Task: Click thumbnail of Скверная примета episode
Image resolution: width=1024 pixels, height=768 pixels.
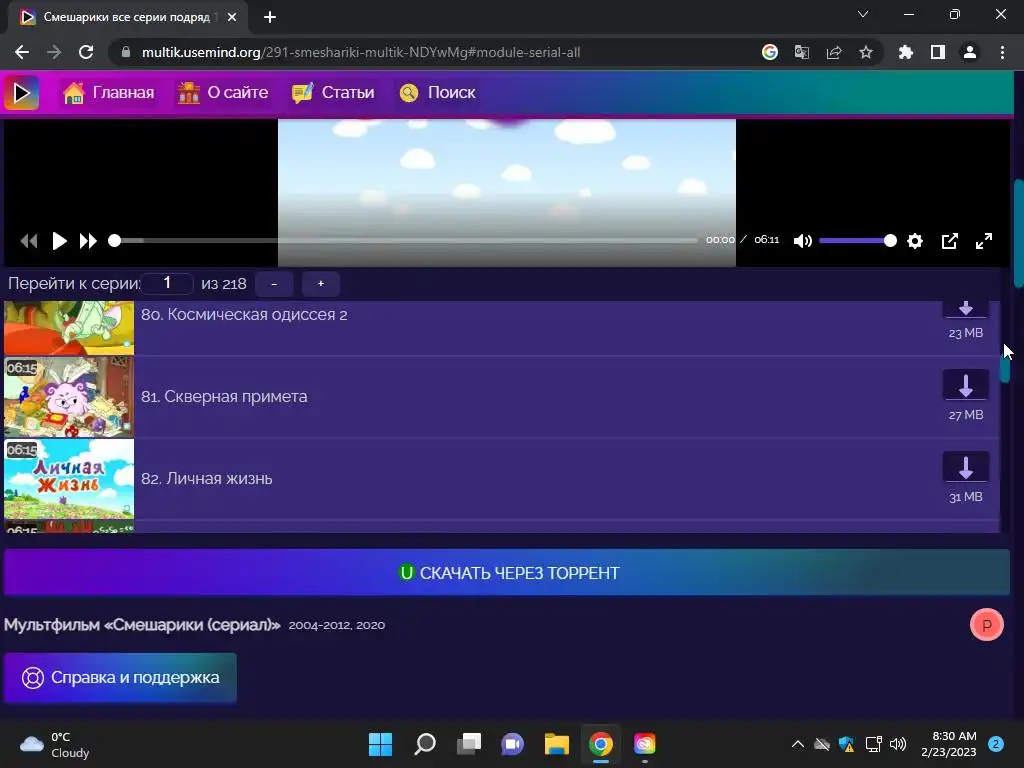Action: click(69, 396)
